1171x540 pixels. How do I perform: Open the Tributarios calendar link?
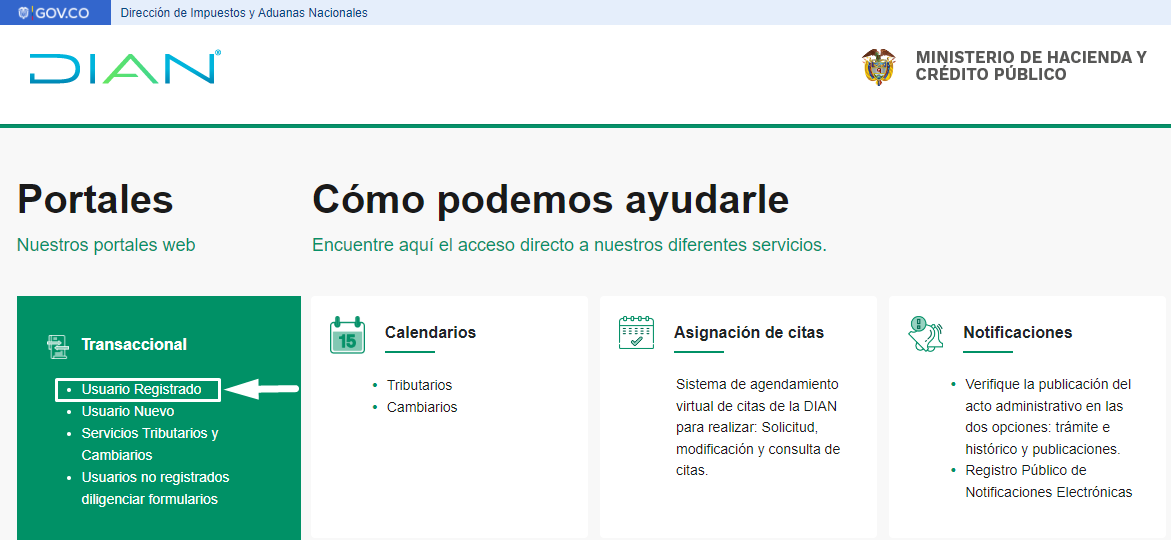coord(419,385)
